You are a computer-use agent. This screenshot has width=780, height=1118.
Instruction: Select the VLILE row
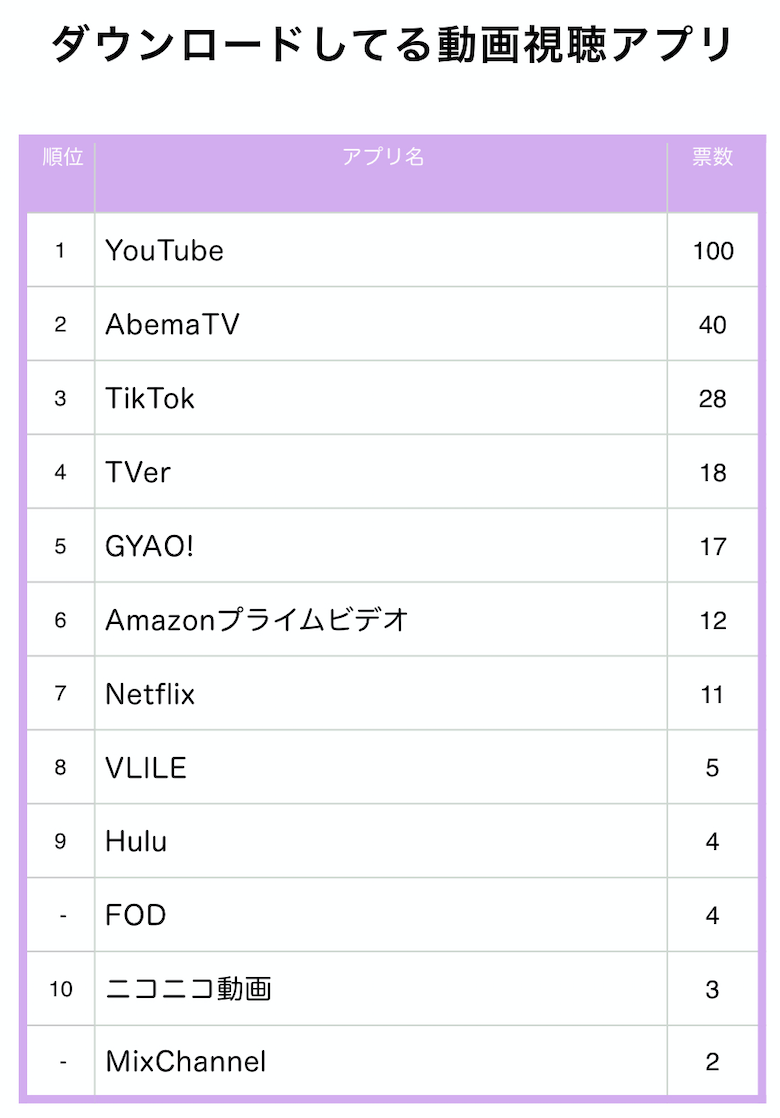pyautogui.click(x=392, y=767)
